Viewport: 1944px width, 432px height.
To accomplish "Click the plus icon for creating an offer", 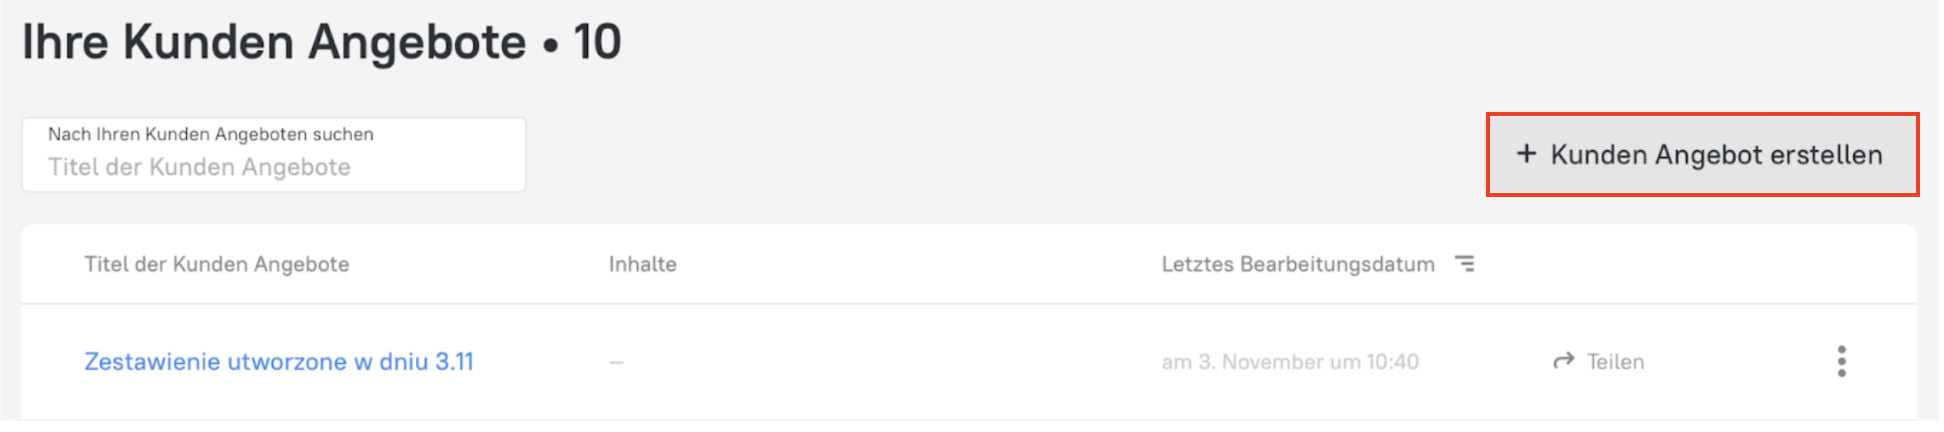I will pyautogui.click(x=1526, y=154).
